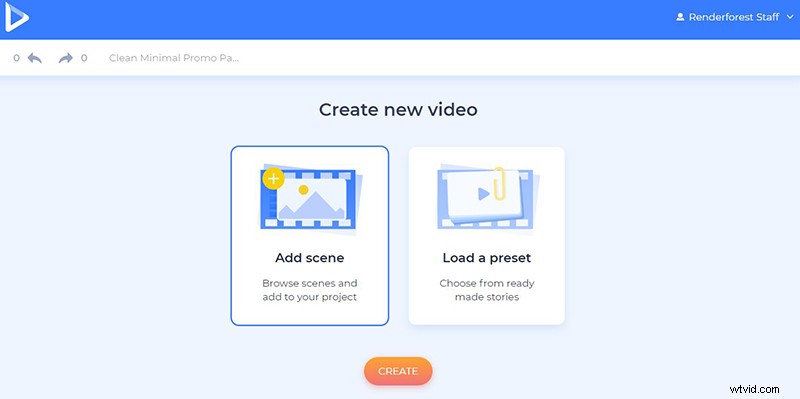This screenshot has height=399, width=800.
Task: Choose the Add scene card title
Action: coord(310,258)
